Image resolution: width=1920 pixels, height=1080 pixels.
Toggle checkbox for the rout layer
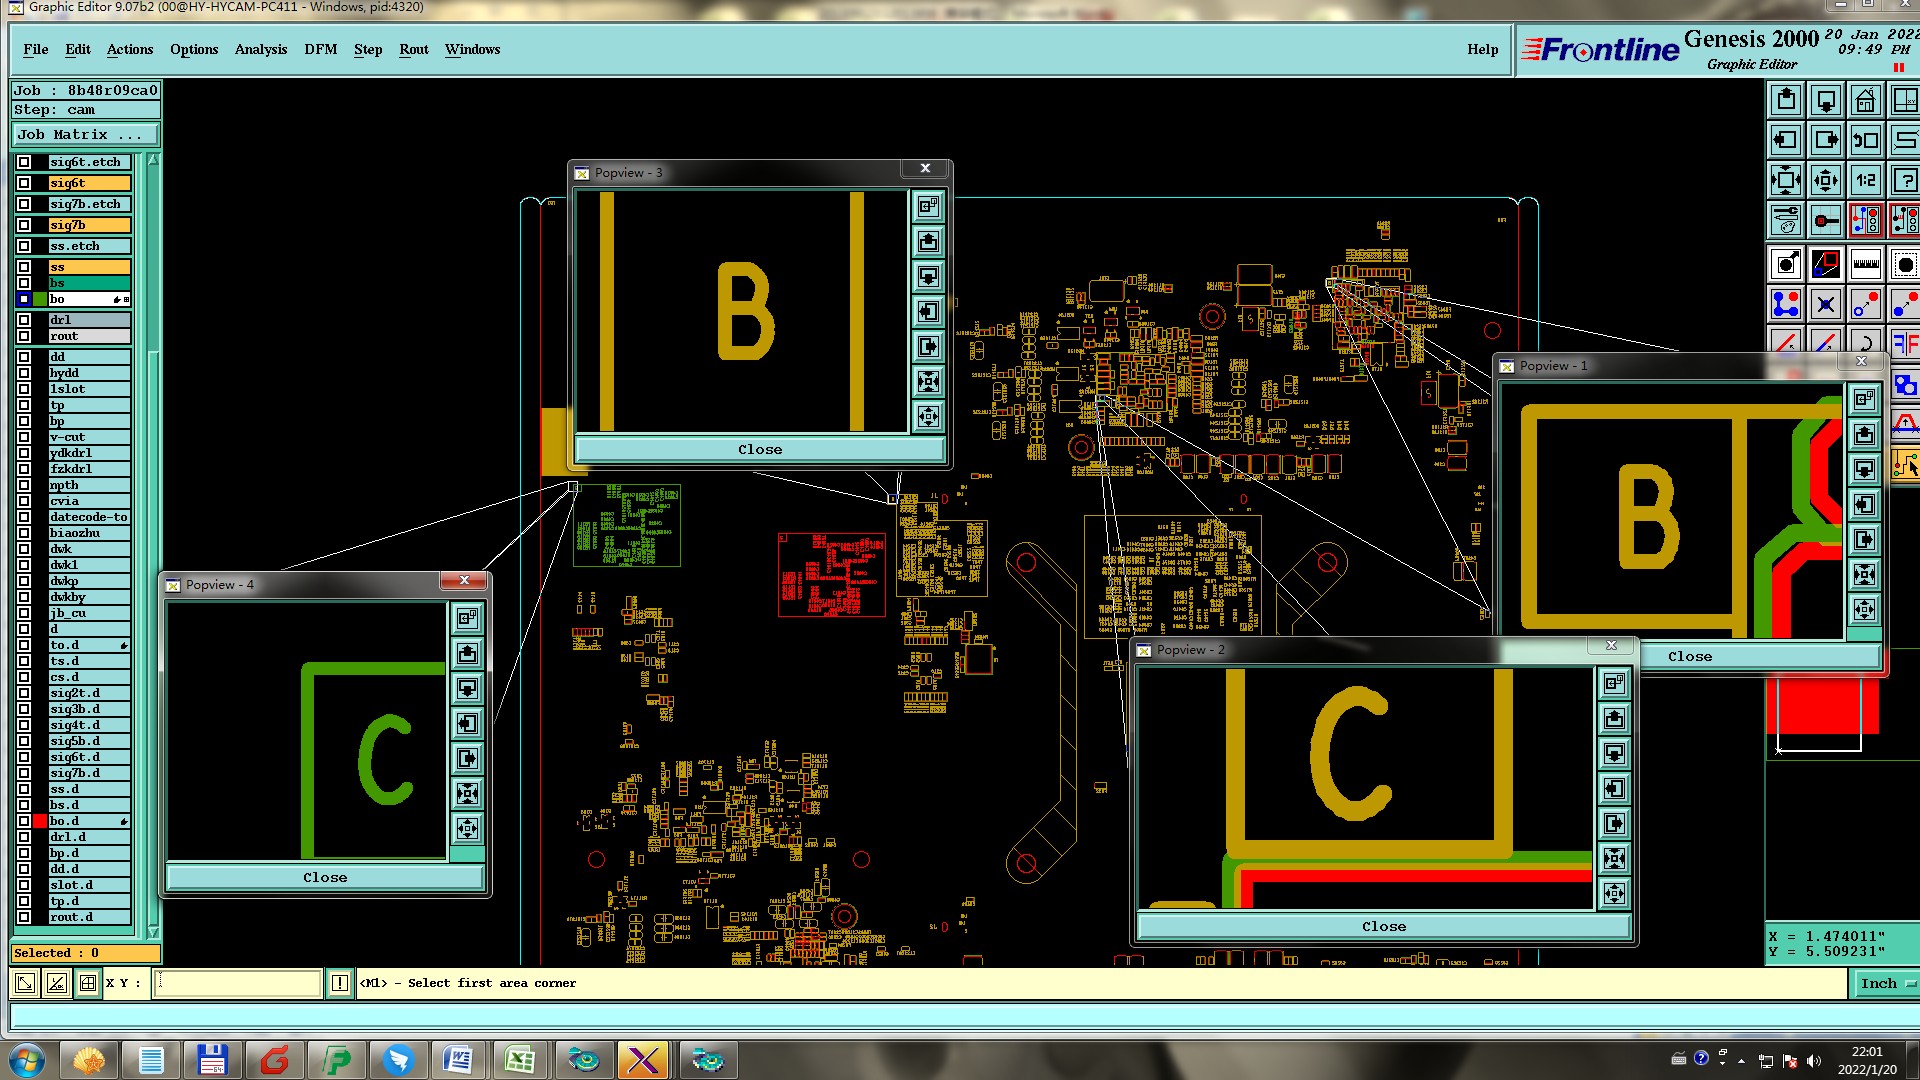(x=24, y=336)
